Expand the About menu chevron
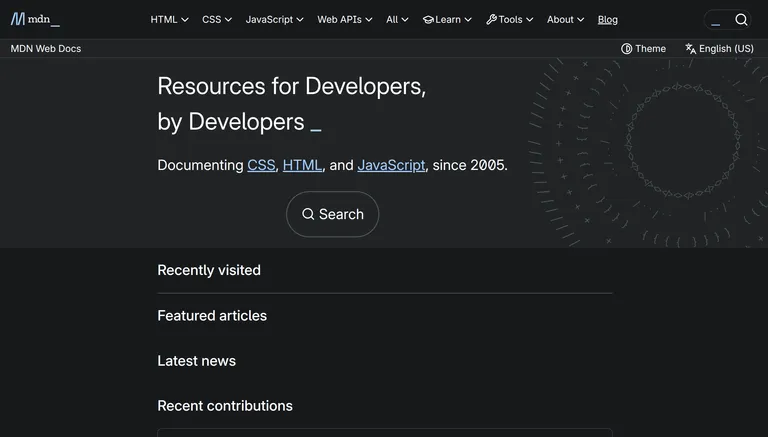 tap(580, 20)
